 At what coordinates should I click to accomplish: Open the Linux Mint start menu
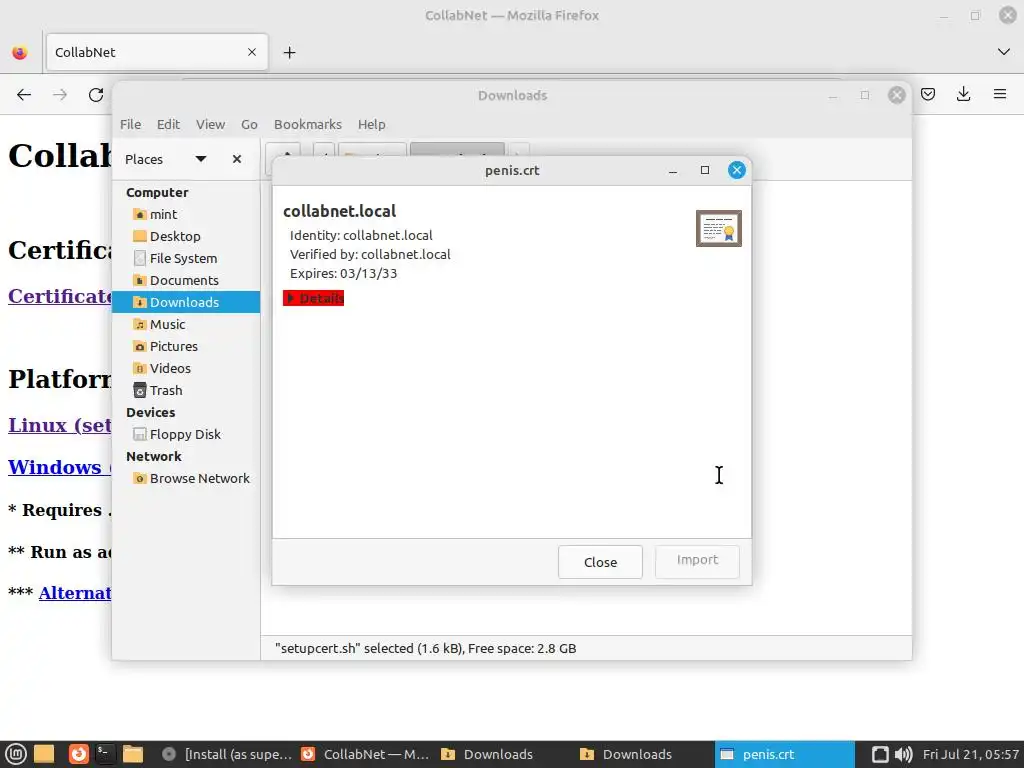(x=16, y=754)
